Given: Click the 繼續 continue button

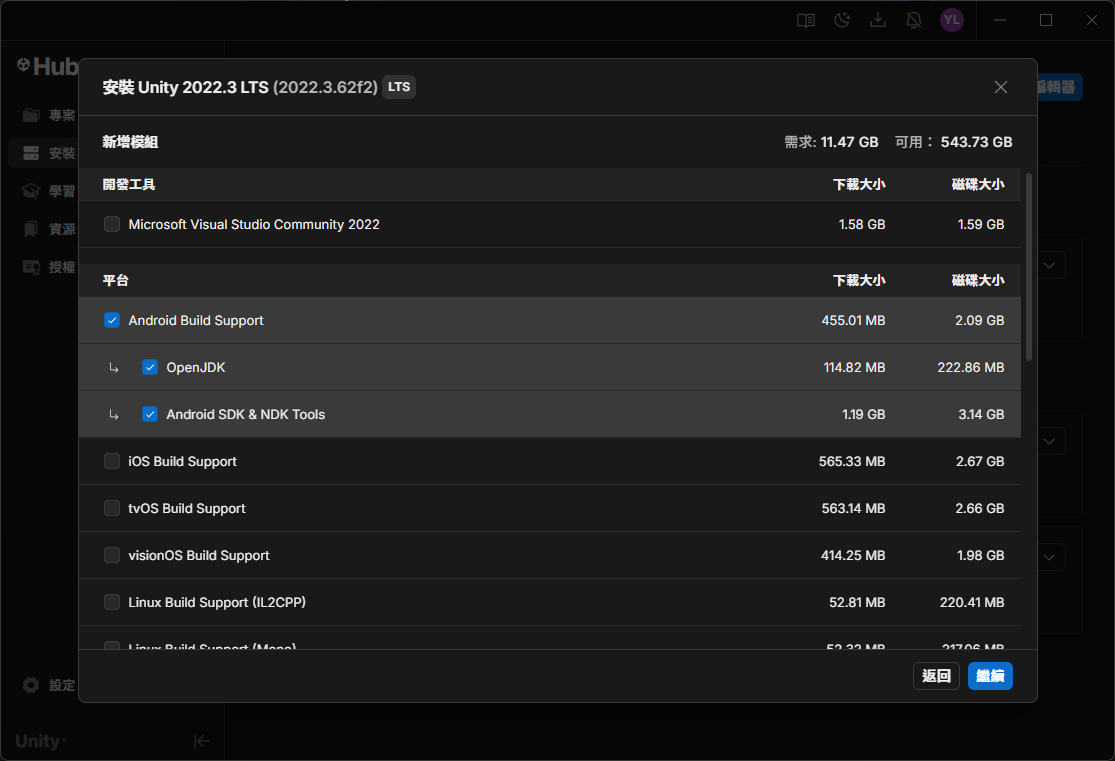Looking at the screenshot, I should 990,676.
